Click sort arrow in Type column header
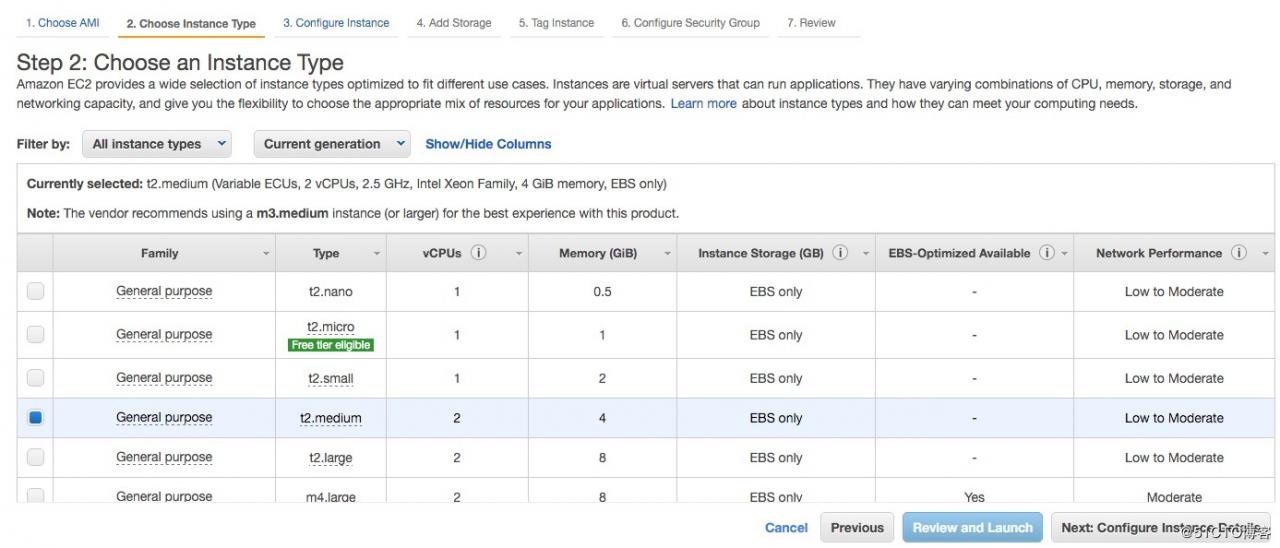The image size is (1280, 548). 377,254
